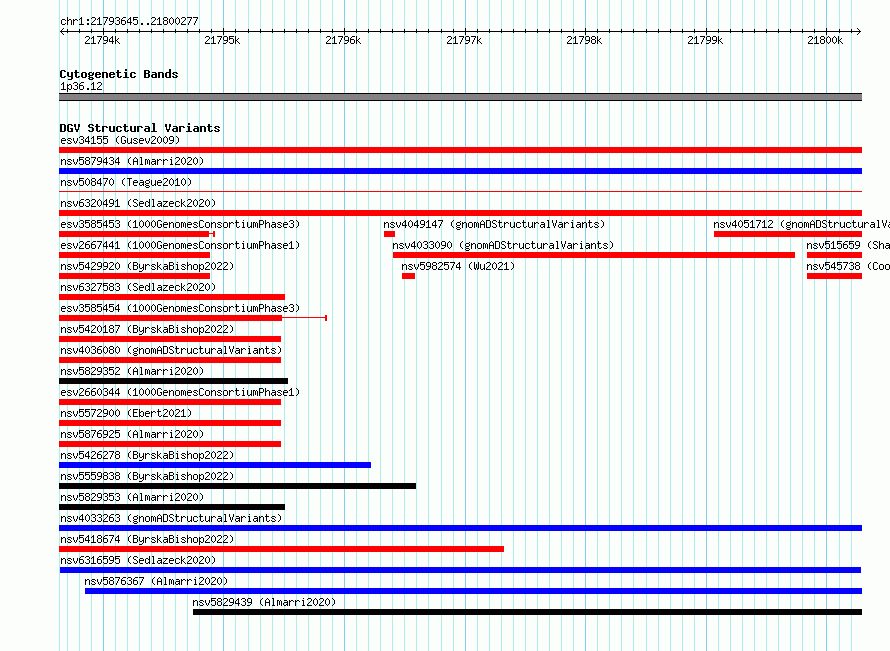This screenshot has height=651, width=890.
Task: Click the nsv4051712 variant label
Action: (x=801, y=224)
